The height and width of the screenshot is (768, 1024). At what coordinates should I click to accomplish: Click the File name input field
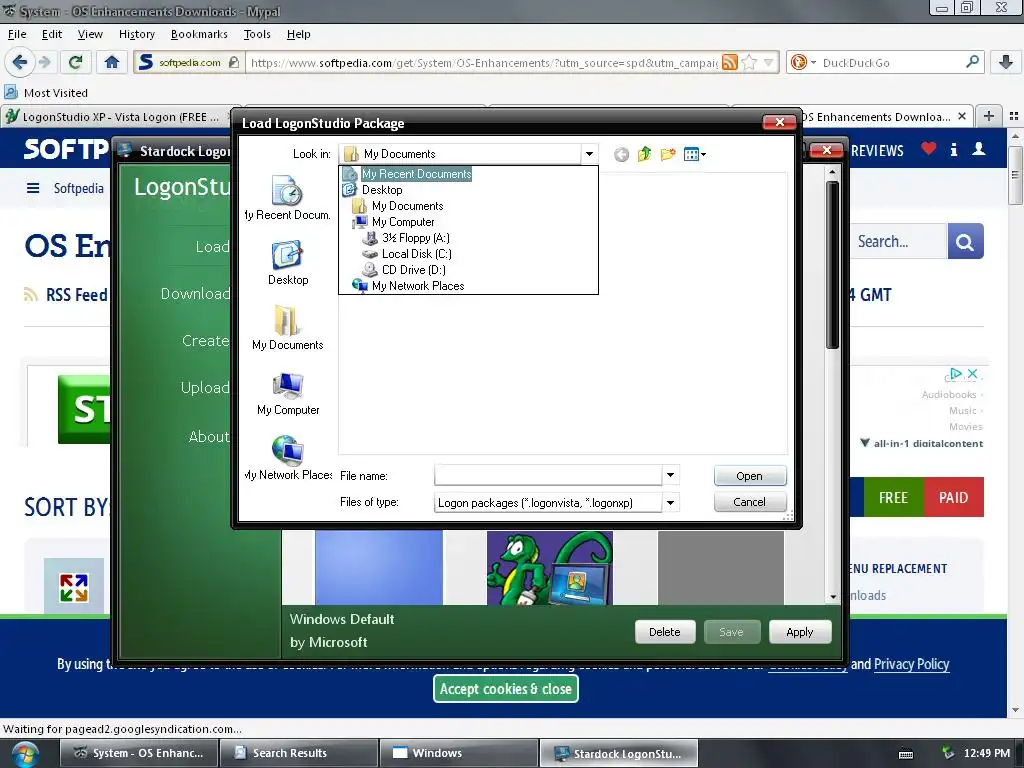[x=547, y=475]
